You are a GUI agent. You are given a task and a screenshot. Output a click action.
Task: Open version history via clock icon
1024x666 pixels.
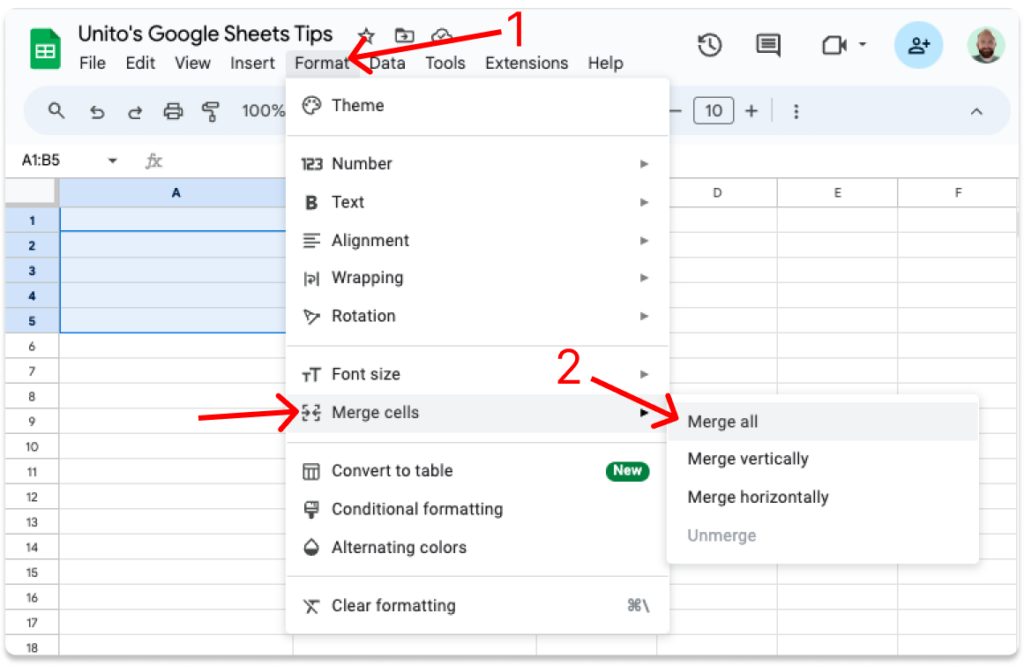click(709, 46)
